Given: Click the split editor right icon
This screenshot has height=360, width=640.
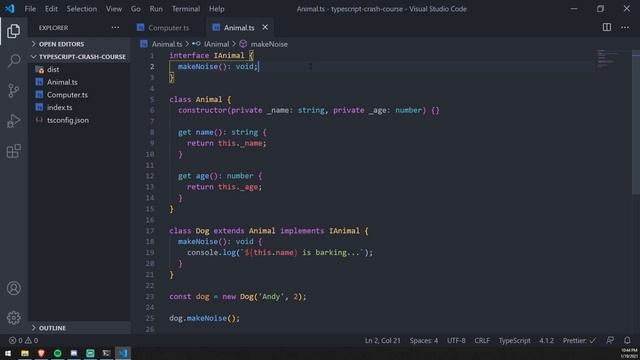Looking at the screenshot, I should tap(607, 27).
